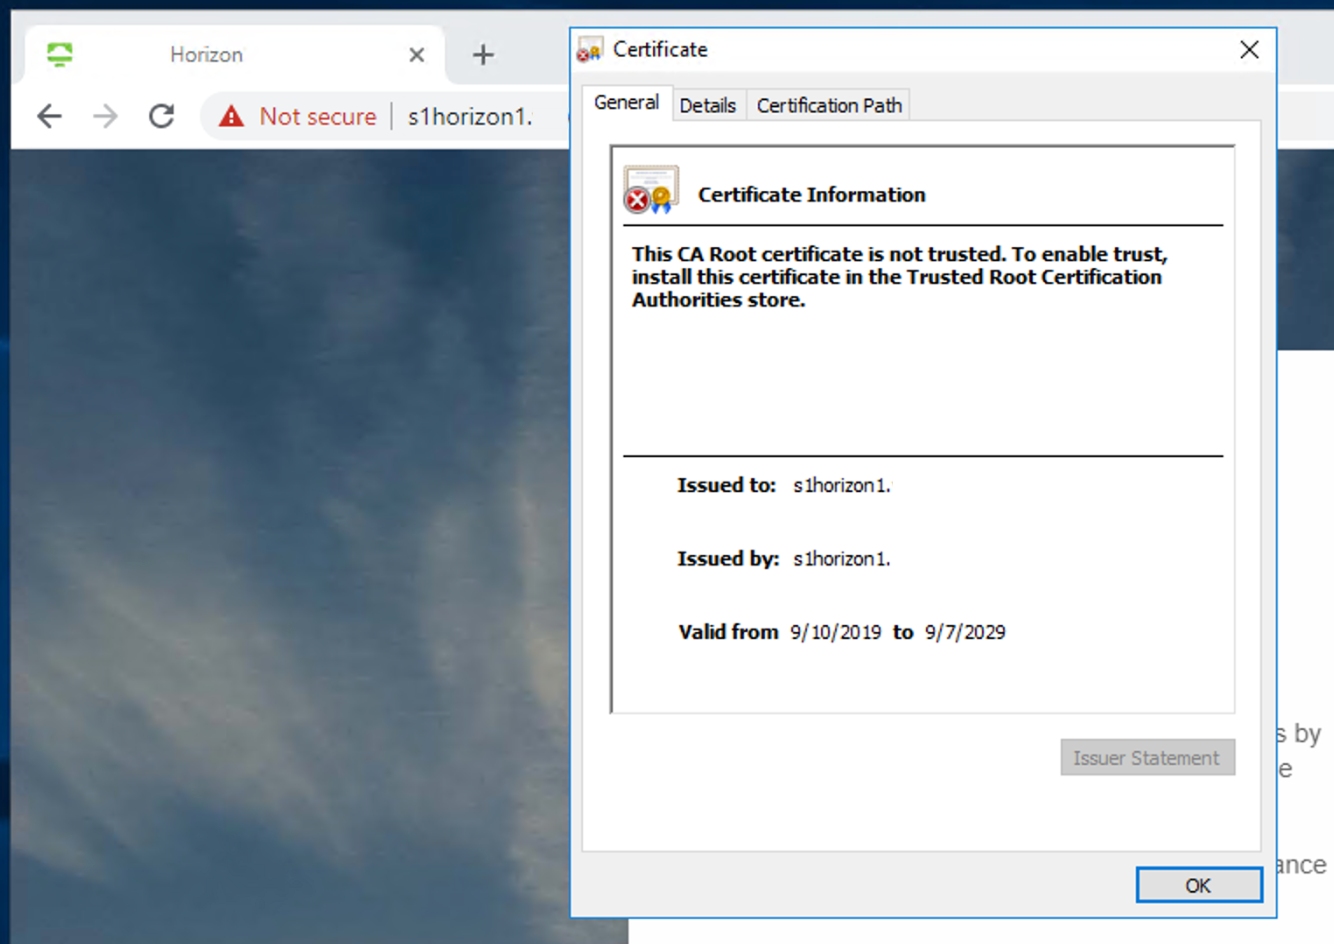
Task: Reload the Horizon page
Action: (x=161, y=116)
